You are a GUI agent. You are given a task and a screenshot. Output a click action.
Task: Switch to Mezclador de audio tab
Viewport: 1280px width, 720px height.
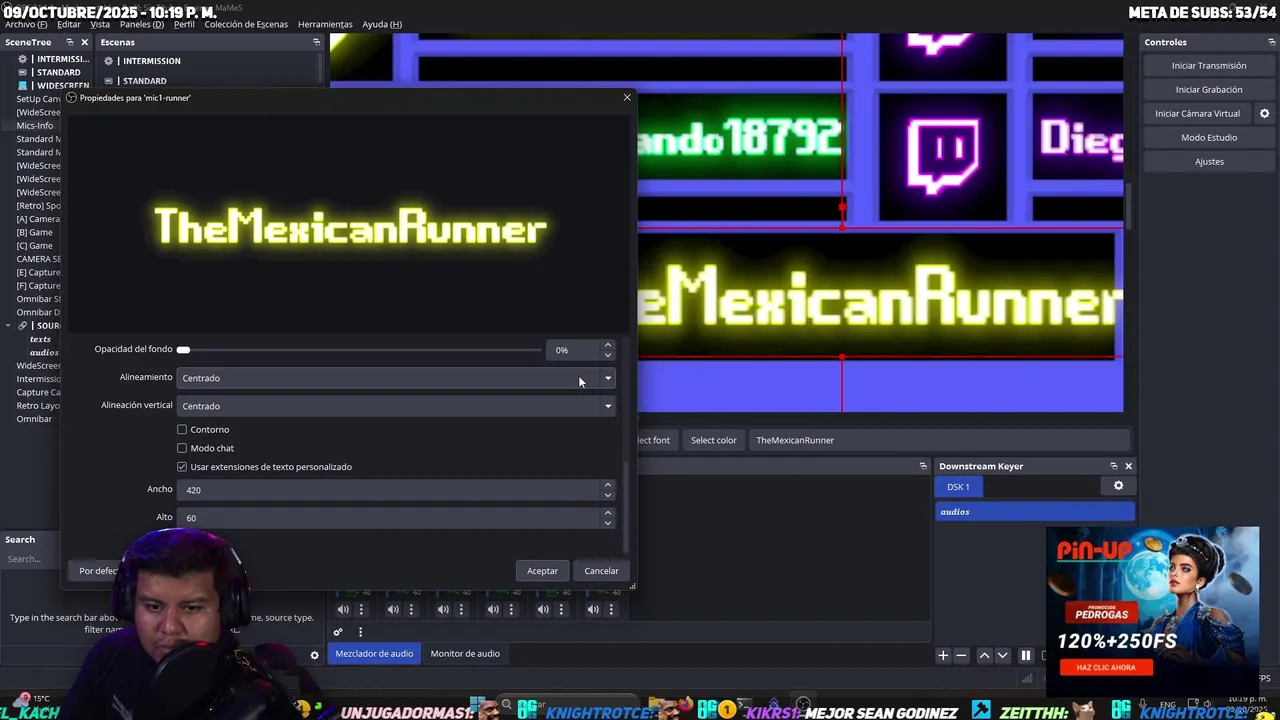pos(374,654)
